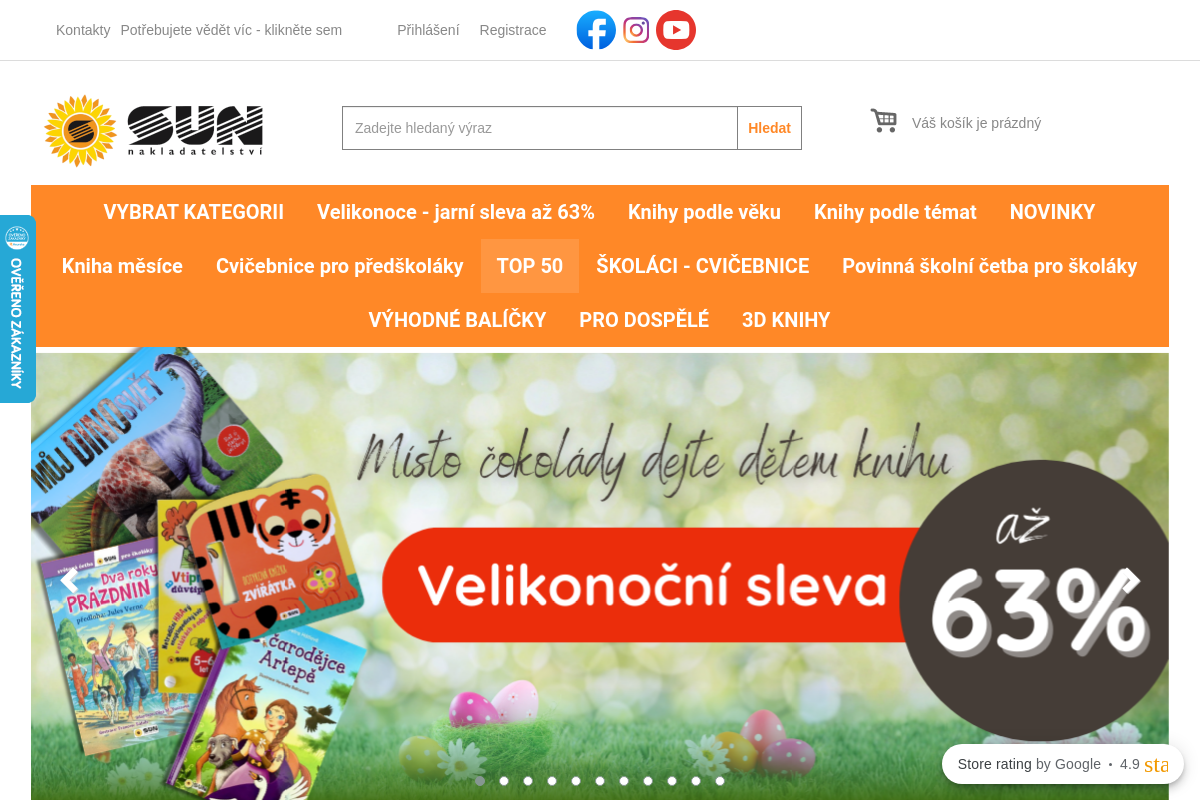Open the Přihlášení login link
Screen dimensions: 1200x800
click(428, 30)
